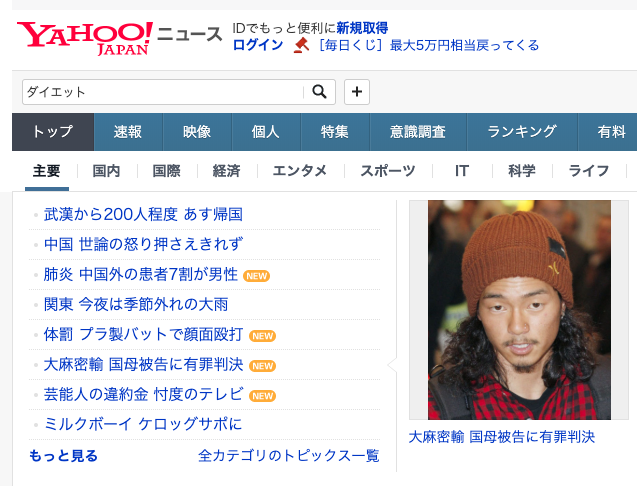Image resolution: width=637 pixels, height=486 pixels.
Task: Switch to the ランキング tab
Action: coord(522,132)
